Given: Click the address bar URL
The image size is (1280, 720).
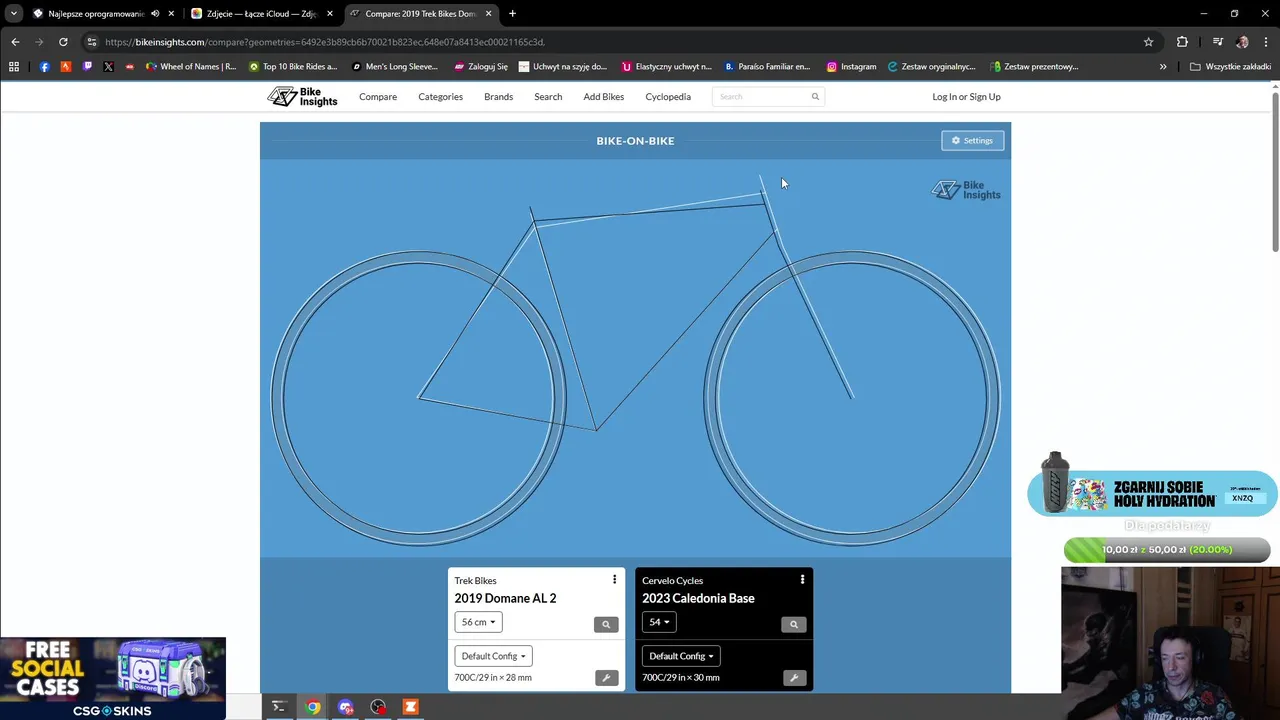Looking at the screenshot, I should (x=325, y=42).
